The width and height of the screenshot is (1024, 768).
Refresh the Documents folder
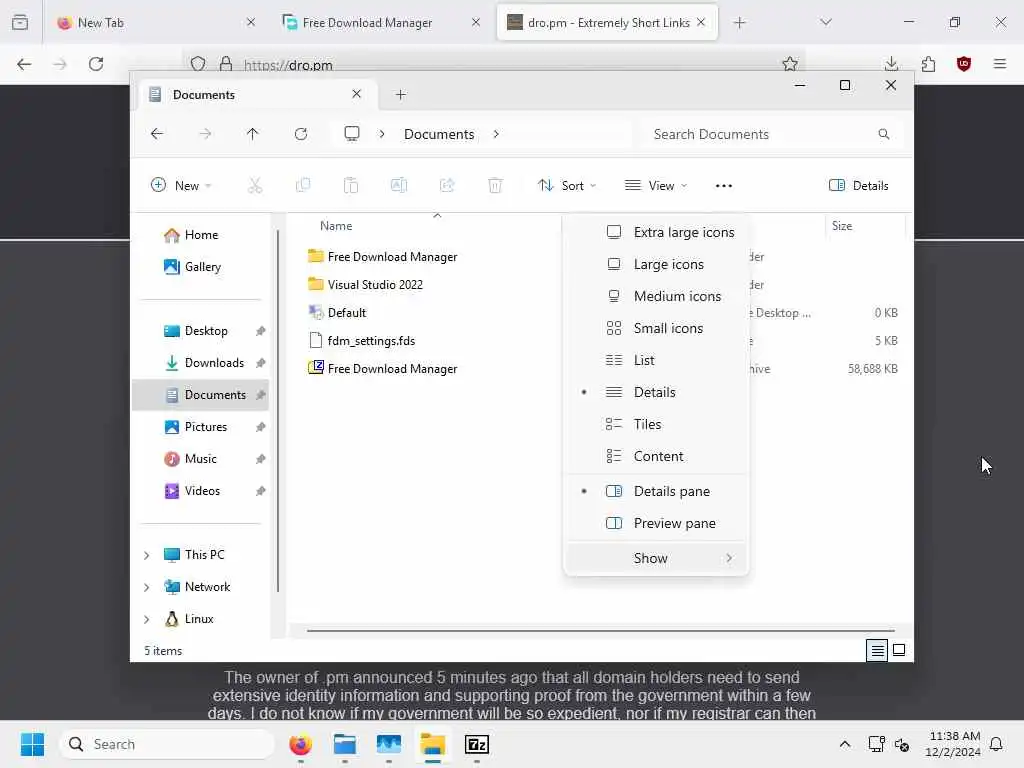(x=301, y=134)
